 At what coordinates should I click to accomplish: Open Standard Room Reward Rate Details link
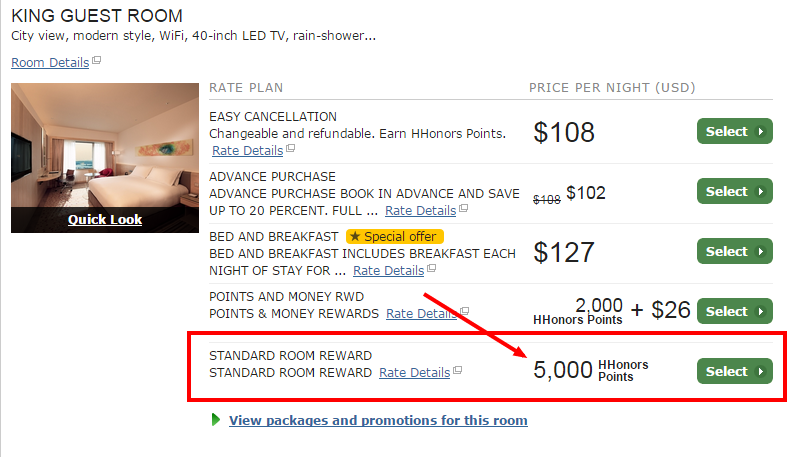(414, 373)
